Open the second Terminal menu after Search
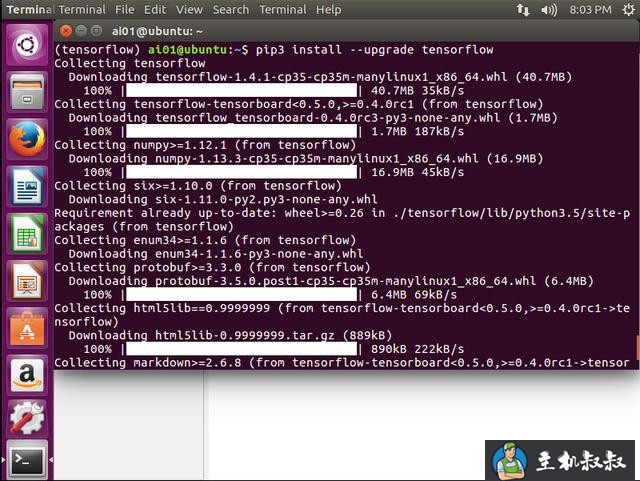Image resolution: width=640 pixels, height=481 pixels. point(283,10)
